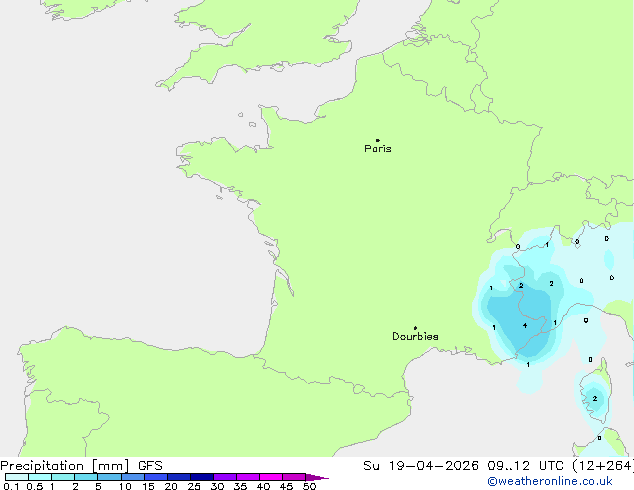Pick the 0.1 to 0.5 legend swatch
The image size is (634, 490).
pyautogui.click(x=17, y=477)
